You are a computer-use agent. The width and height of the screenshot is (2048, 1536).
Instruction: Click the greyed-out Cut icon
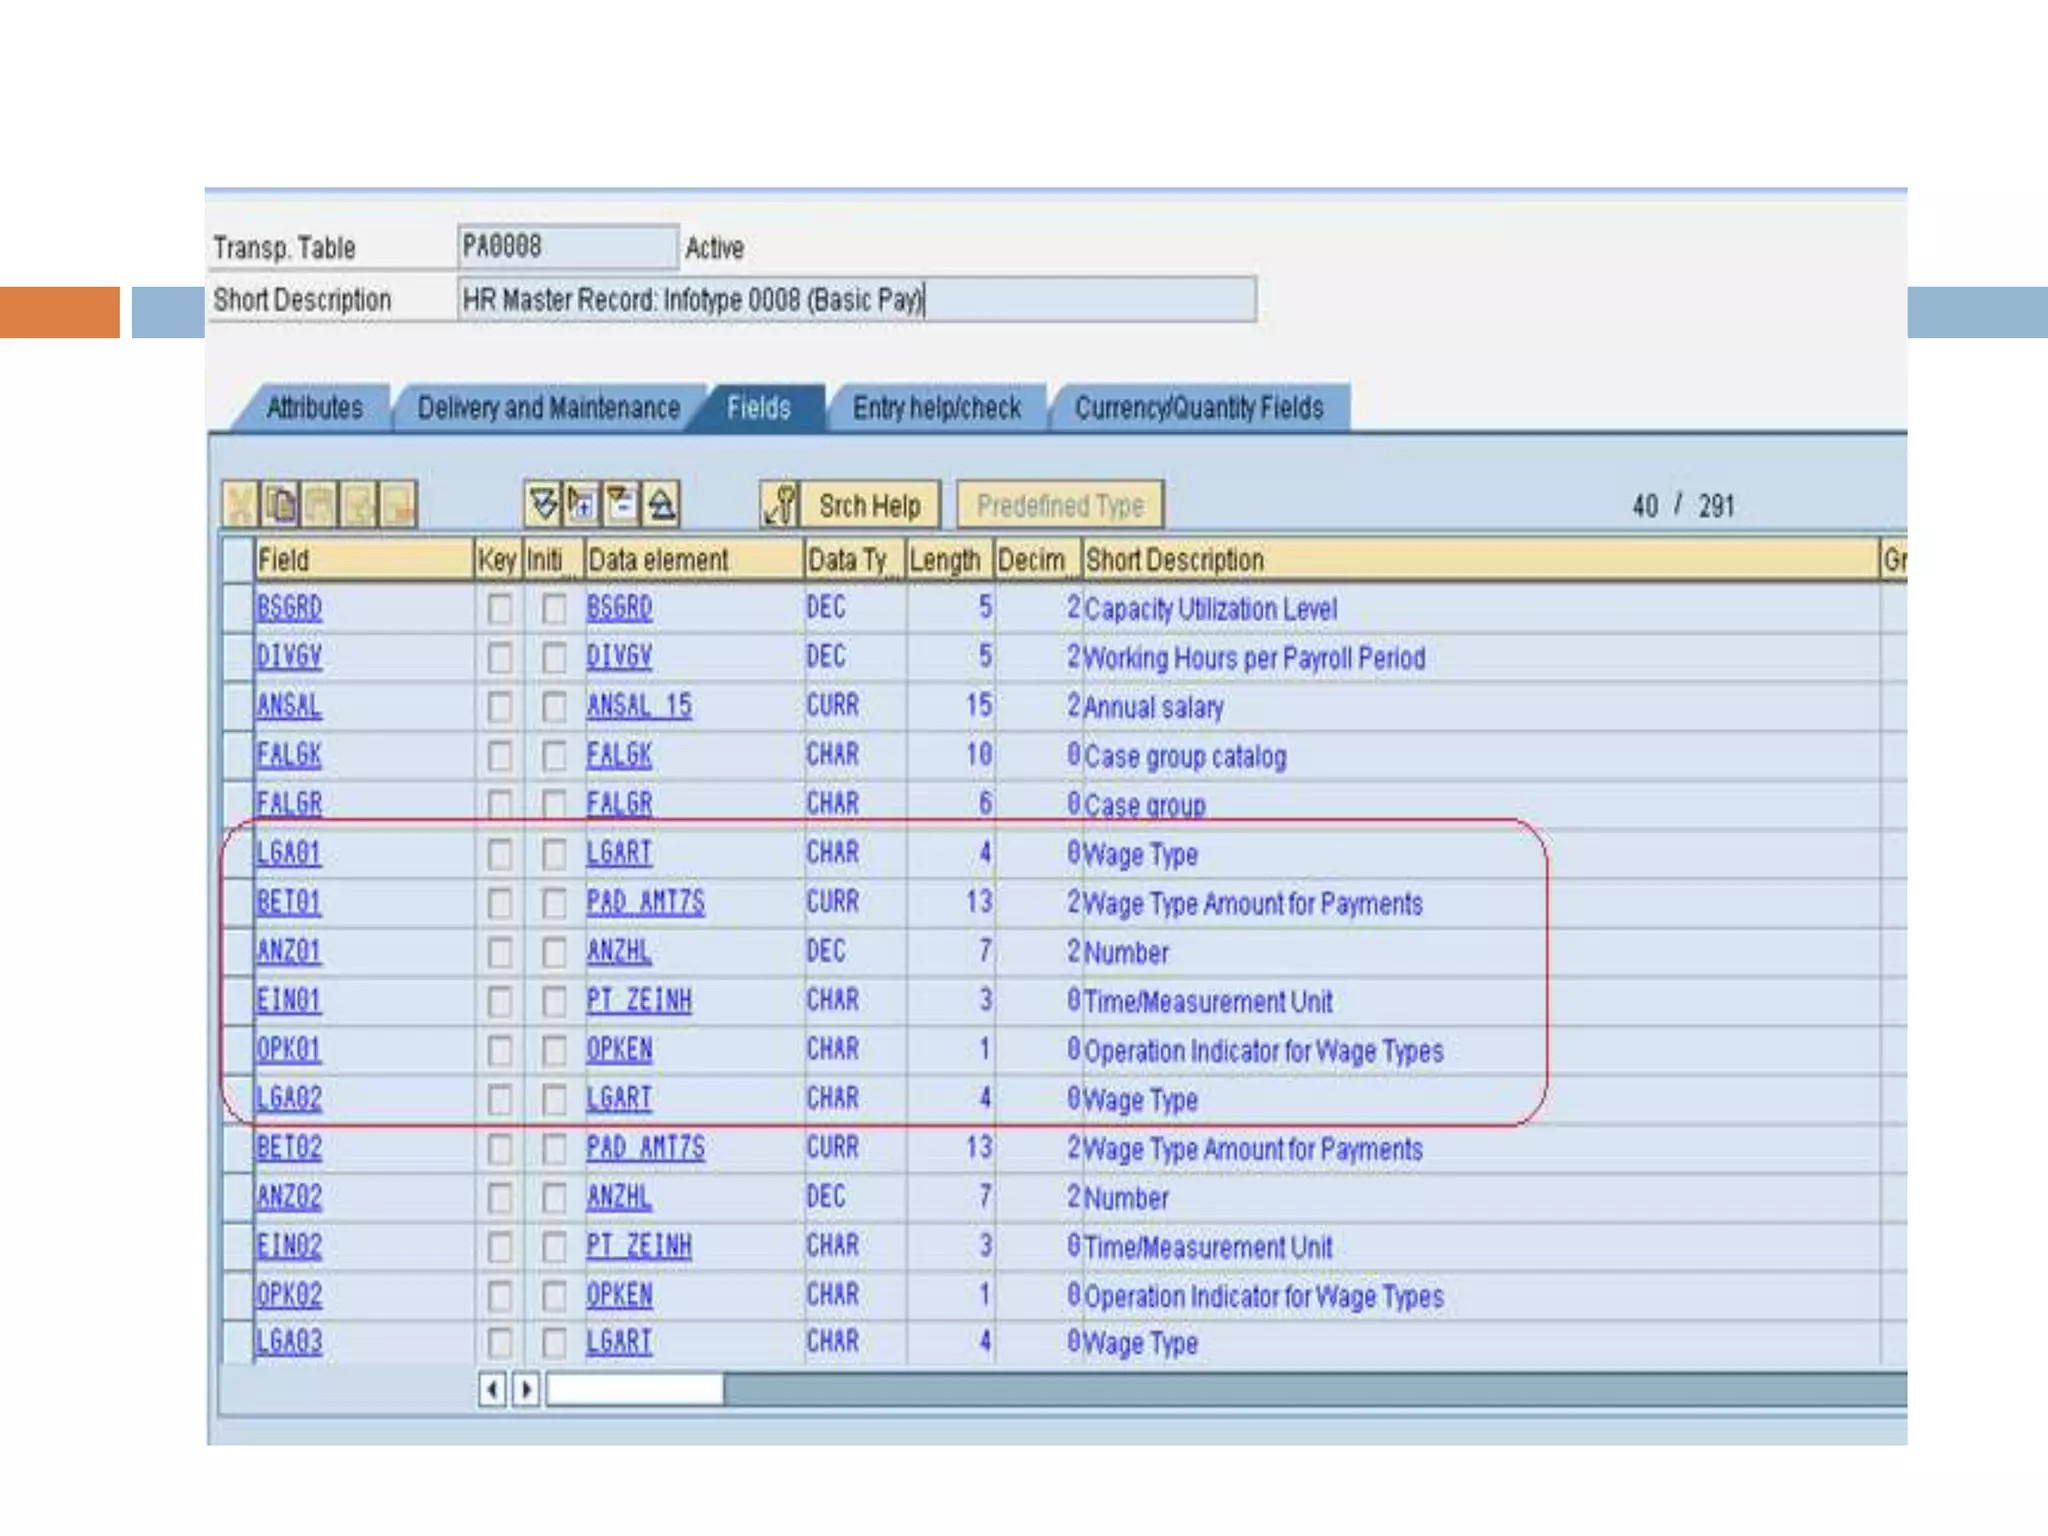click(241, 505)
